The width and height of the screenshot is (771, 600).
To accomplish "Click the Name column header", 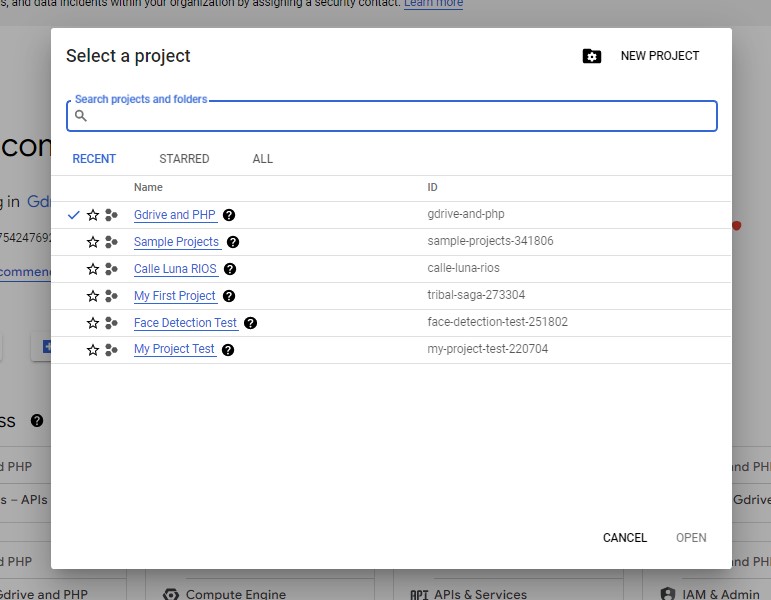I will (148, 187).
